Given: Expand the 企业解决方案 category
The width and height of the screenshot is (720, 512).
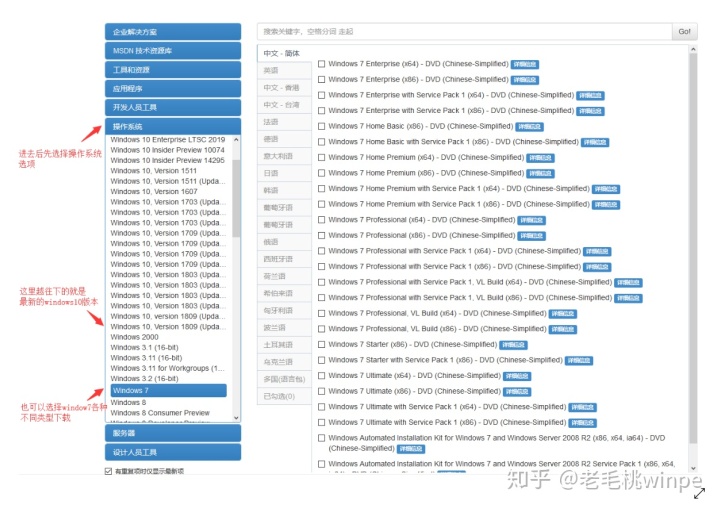Looking at the screenshot, I should pyautogui.click(x=173, y=32).
